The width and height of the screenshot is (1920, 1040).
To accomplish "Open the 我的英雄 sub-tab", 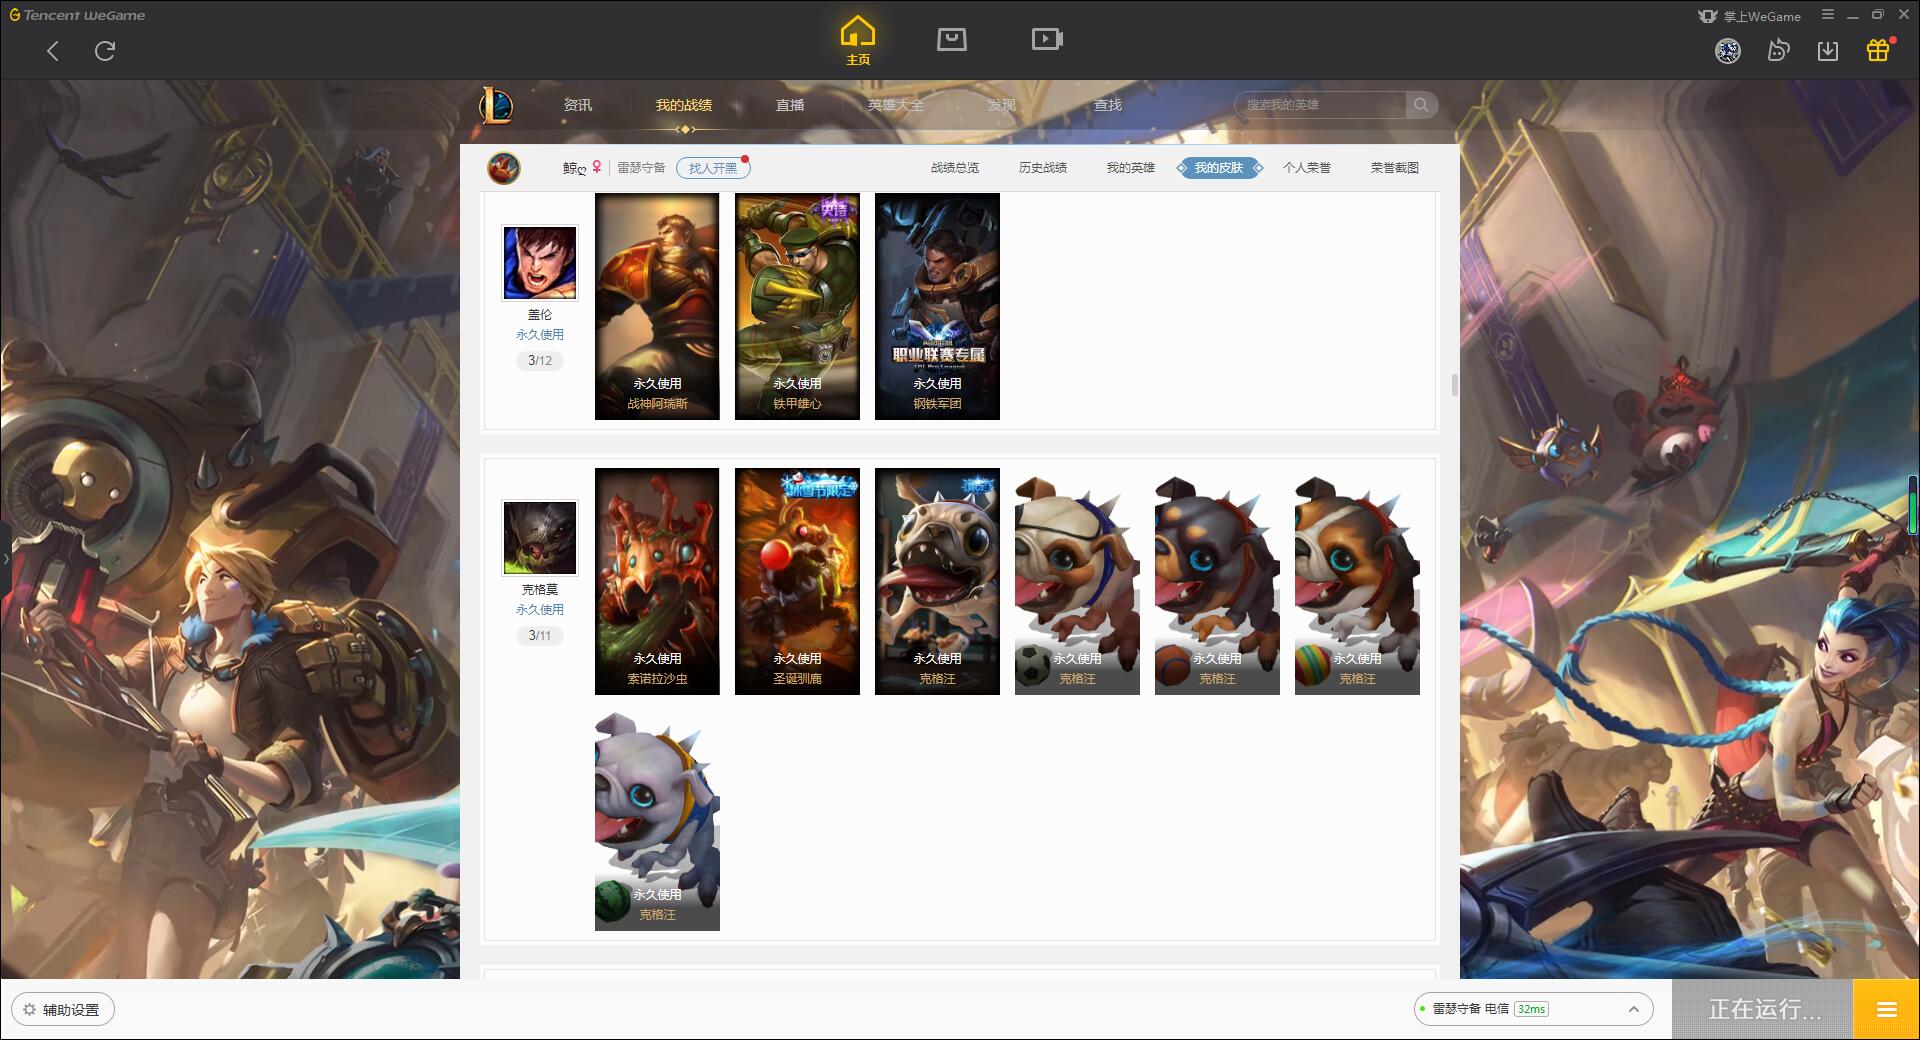I will tap(1131, 168).
